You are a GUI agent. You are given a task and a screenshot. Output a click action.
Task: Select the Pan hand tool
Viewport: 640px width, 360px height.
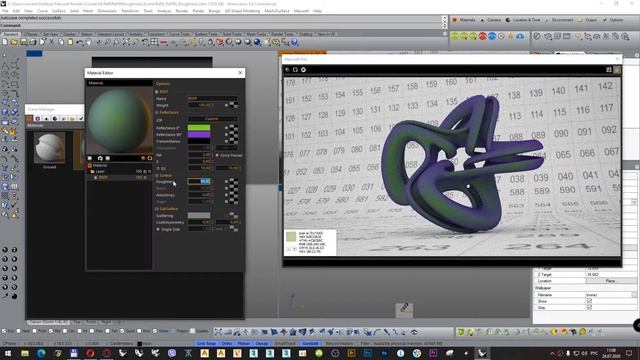[89, 42]
